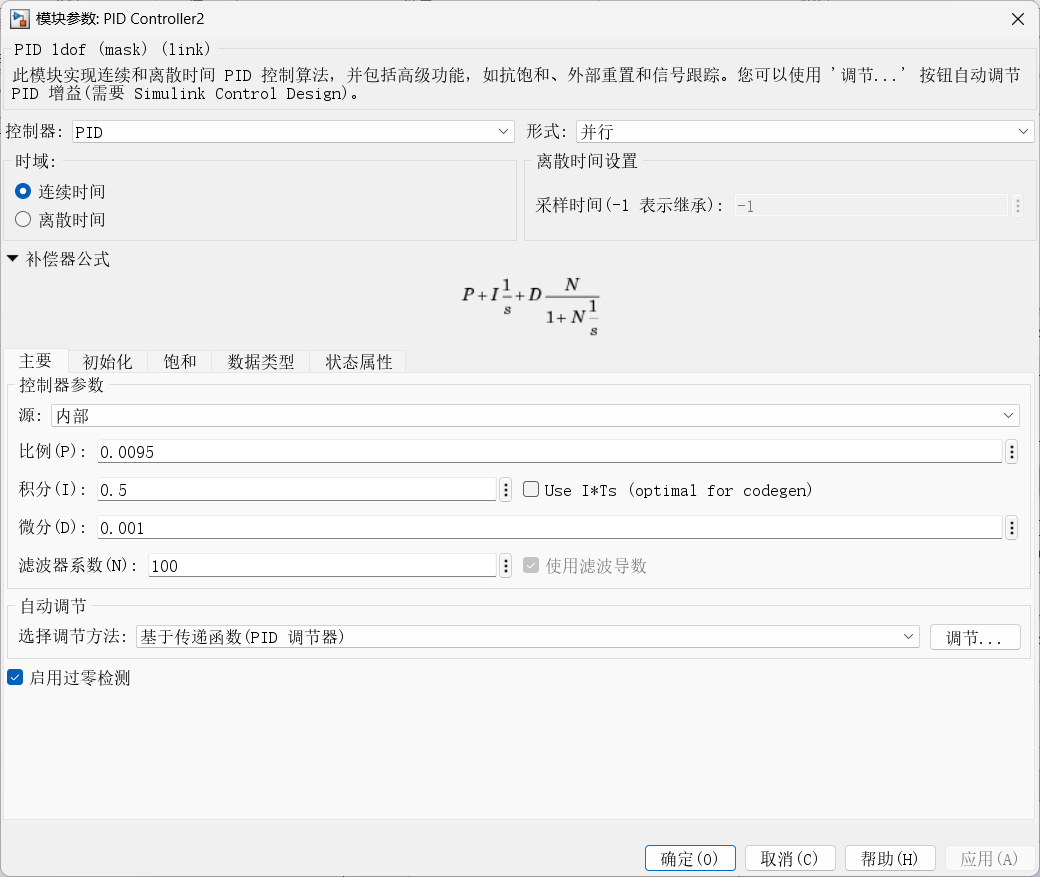The width and height of the screenshot is (1040, 877).
Task: Click the three-dot menu beside 积分(I) field
Action: point(506,490)
